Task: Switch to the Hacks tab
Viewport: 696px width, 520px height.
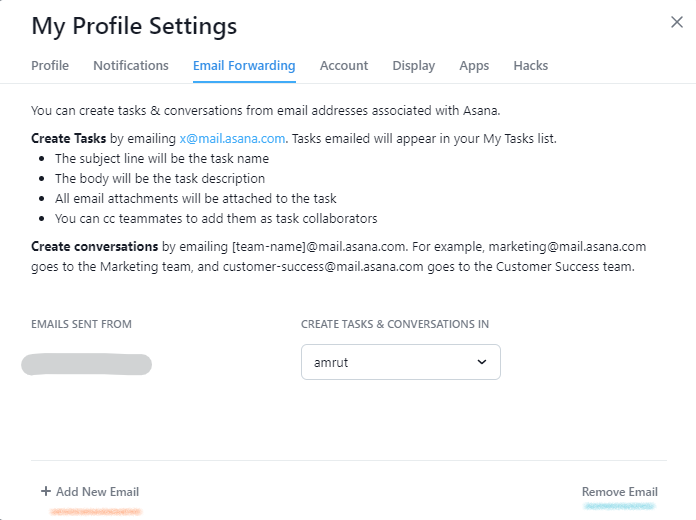Action: click(531, 66)
